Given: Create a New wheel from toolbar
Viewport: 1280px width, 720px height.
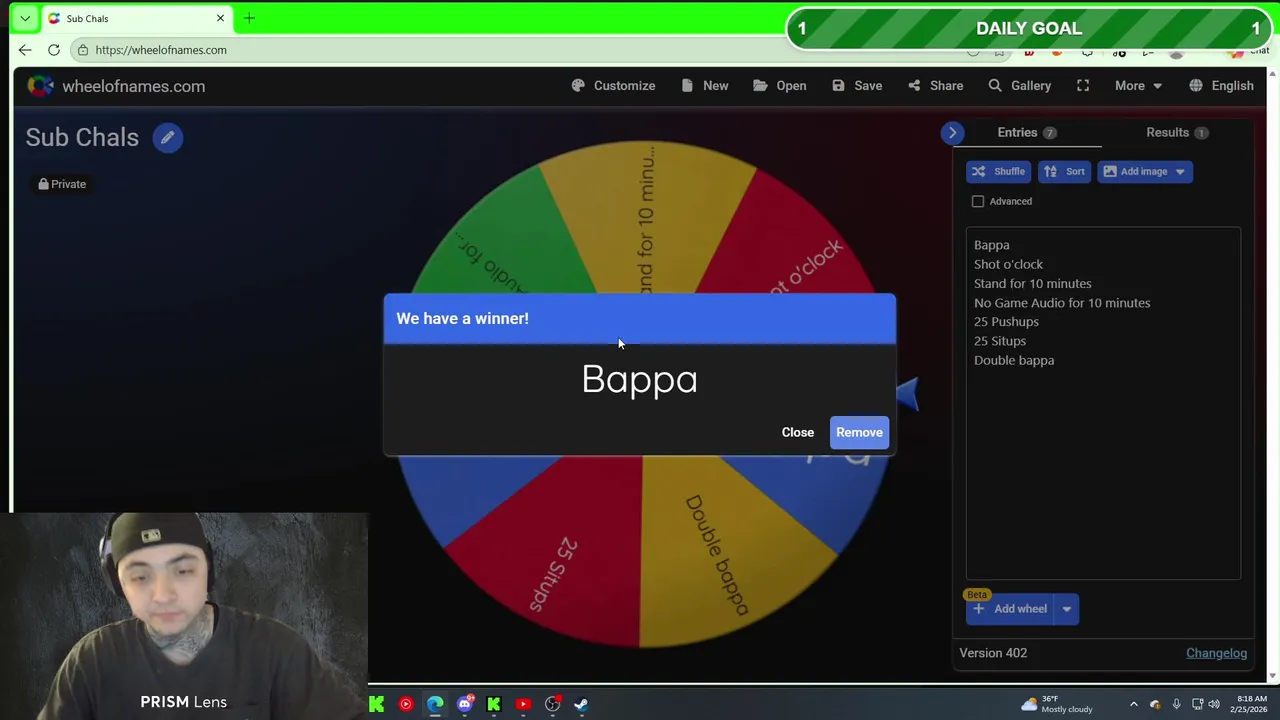Looking at the screenshot, I should click(704, 86).
